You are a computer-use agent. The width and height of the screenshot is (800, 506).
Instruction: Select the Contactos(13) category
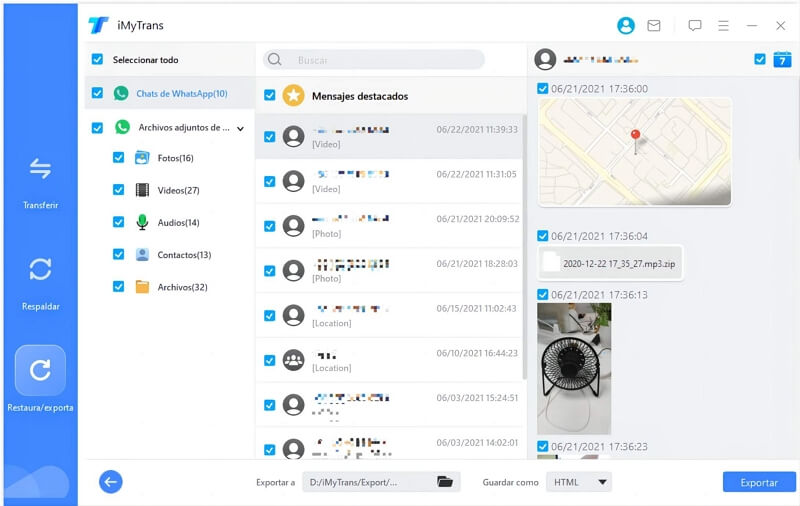point(184,255)
